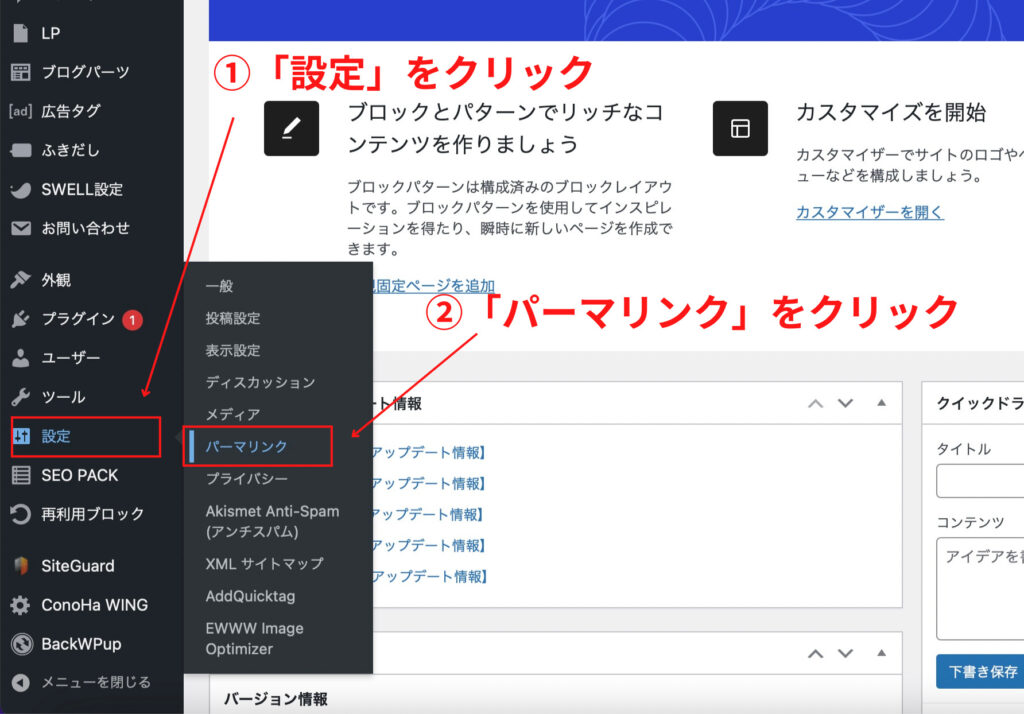Choose ディスカッション in the submenu
The width and height of the screenshot is (1024, 714).
point(261,382)
